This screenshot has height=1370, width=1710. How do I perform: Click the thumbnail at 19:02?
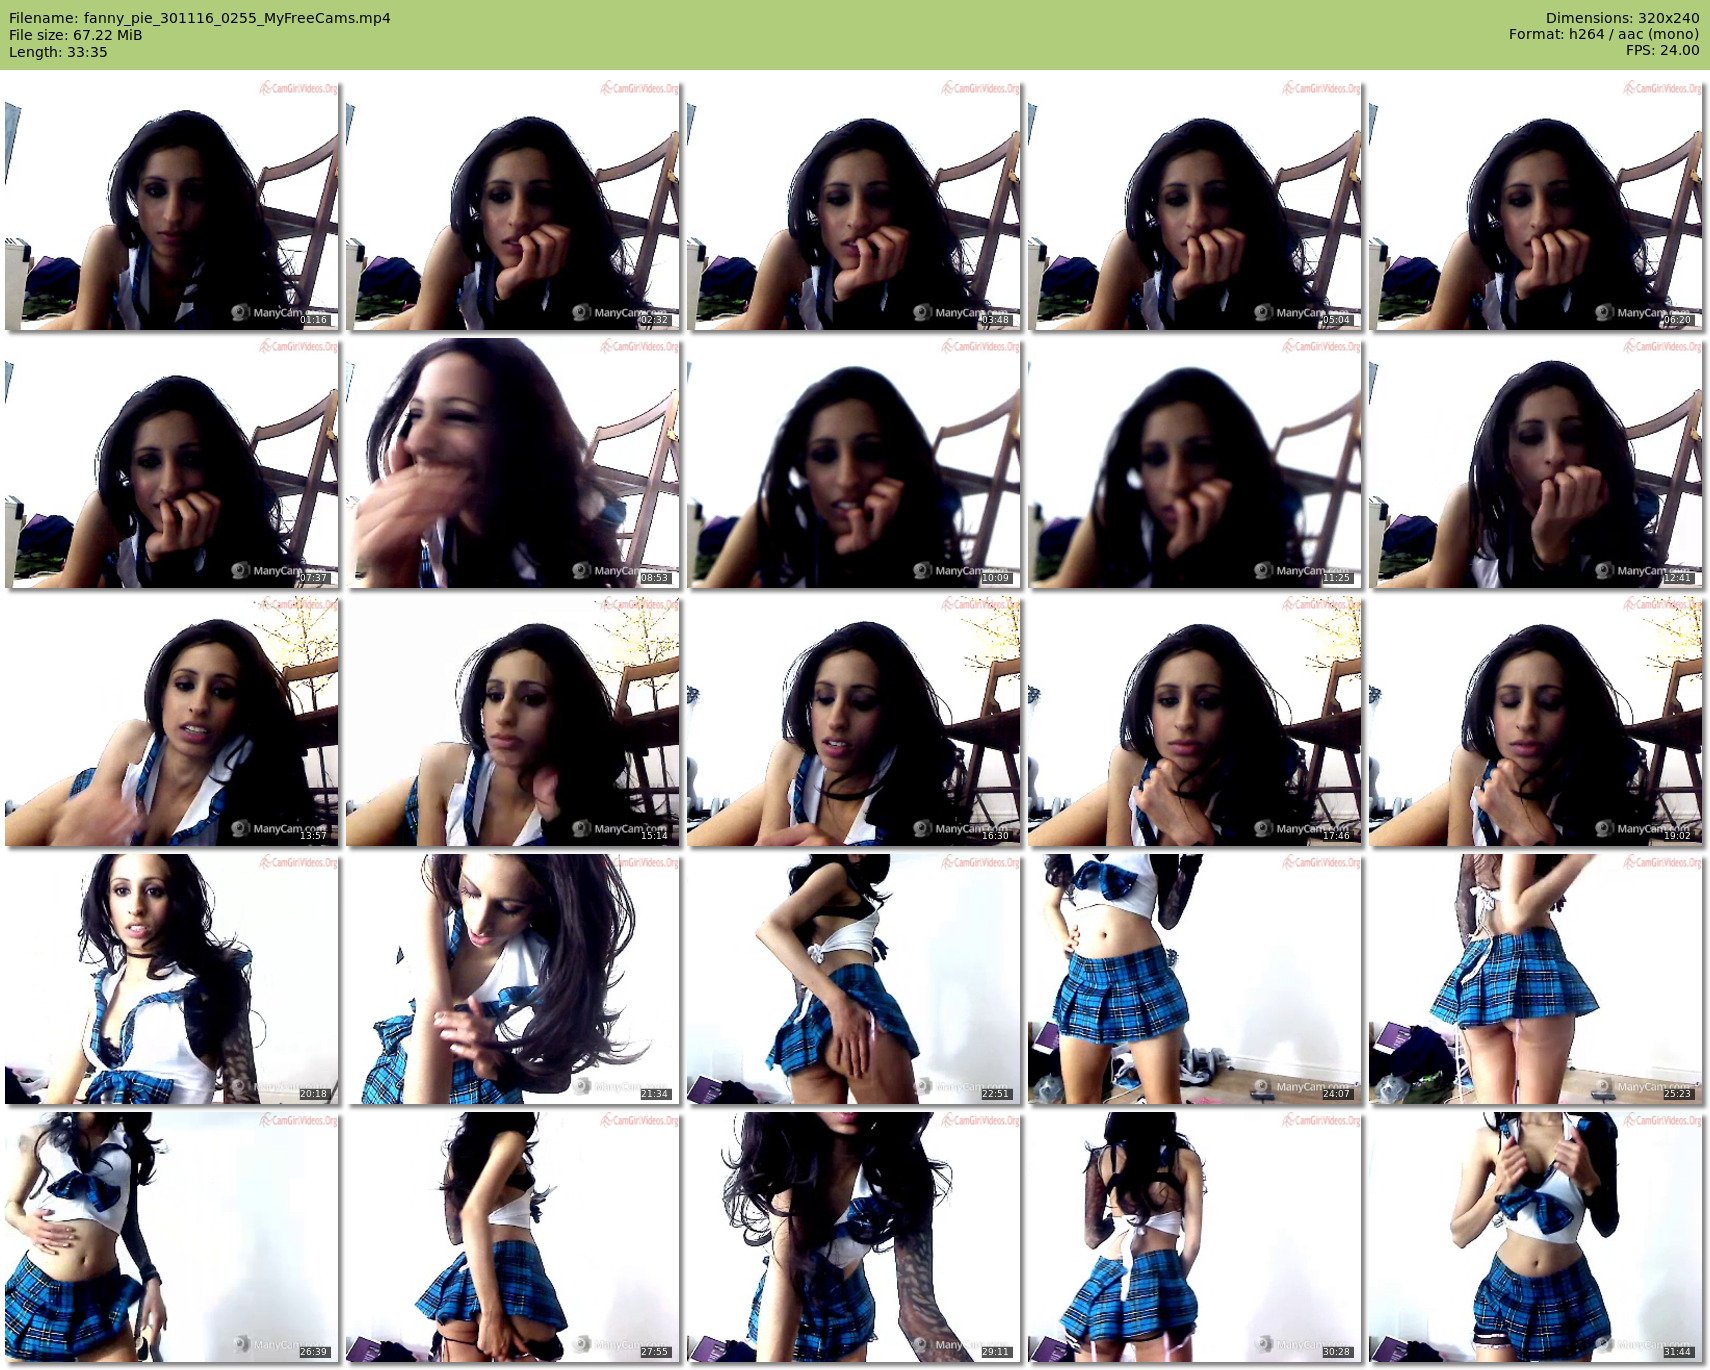point(1535,721)
